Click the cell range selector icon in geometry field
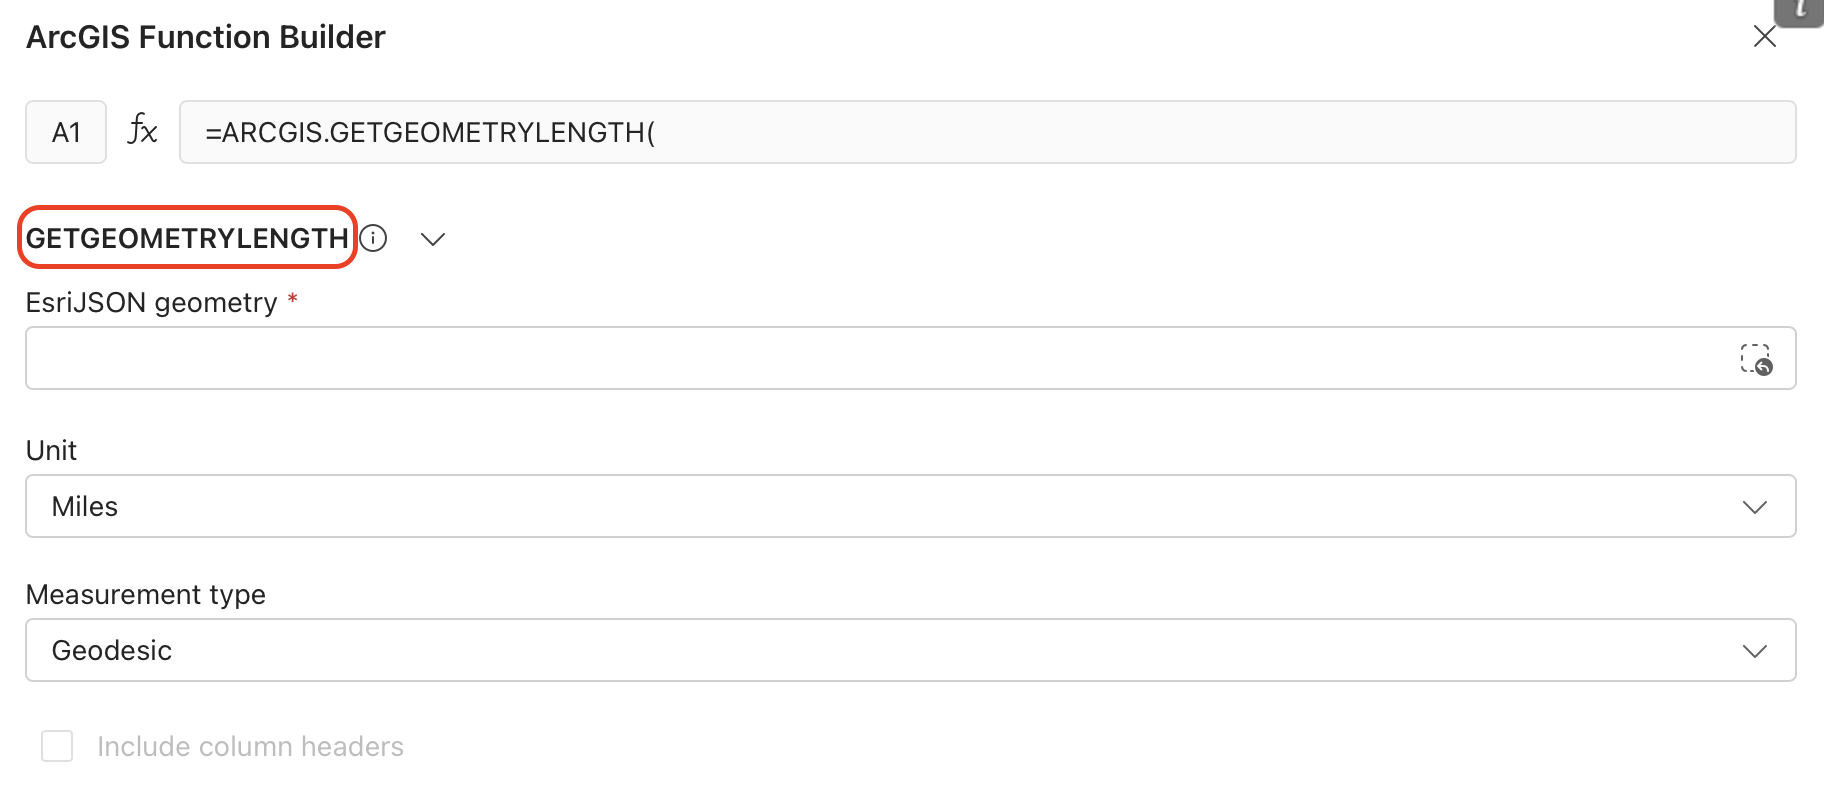Image resolution: width=1824 pixels, height=794 pixels. click(x=1757, y=358)
